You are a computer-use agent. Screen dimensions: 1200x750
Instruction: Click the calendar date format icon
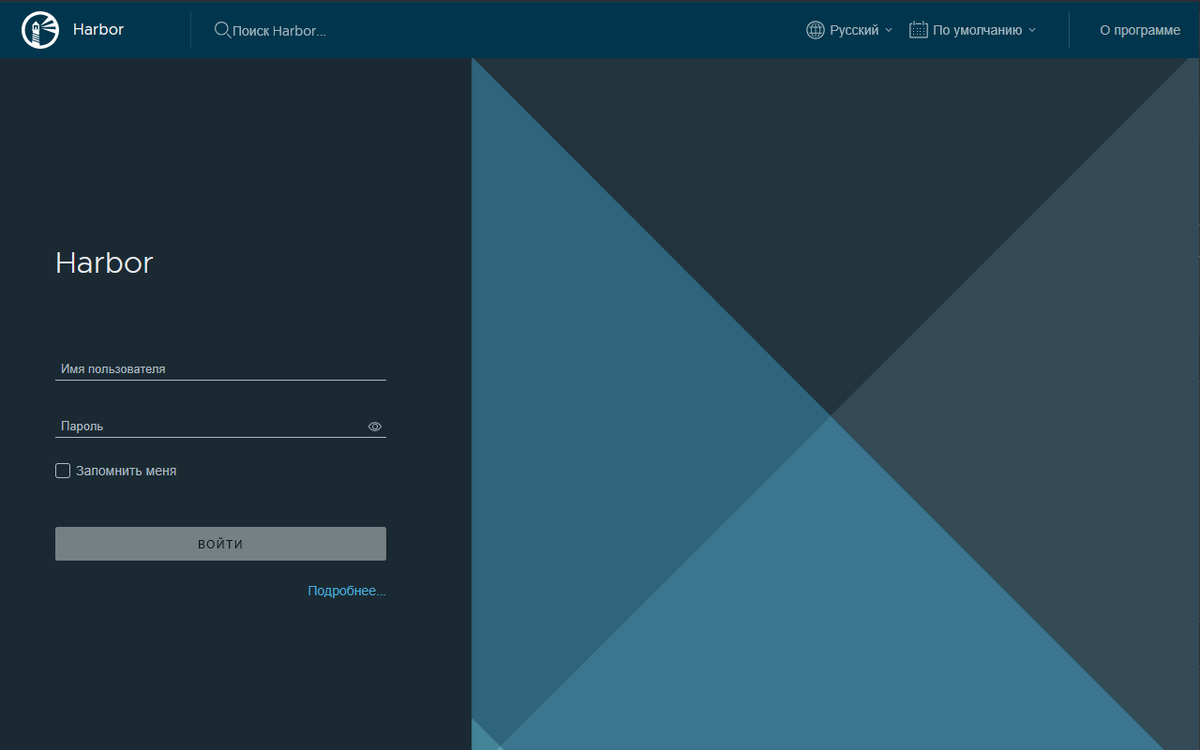point(918,30)
